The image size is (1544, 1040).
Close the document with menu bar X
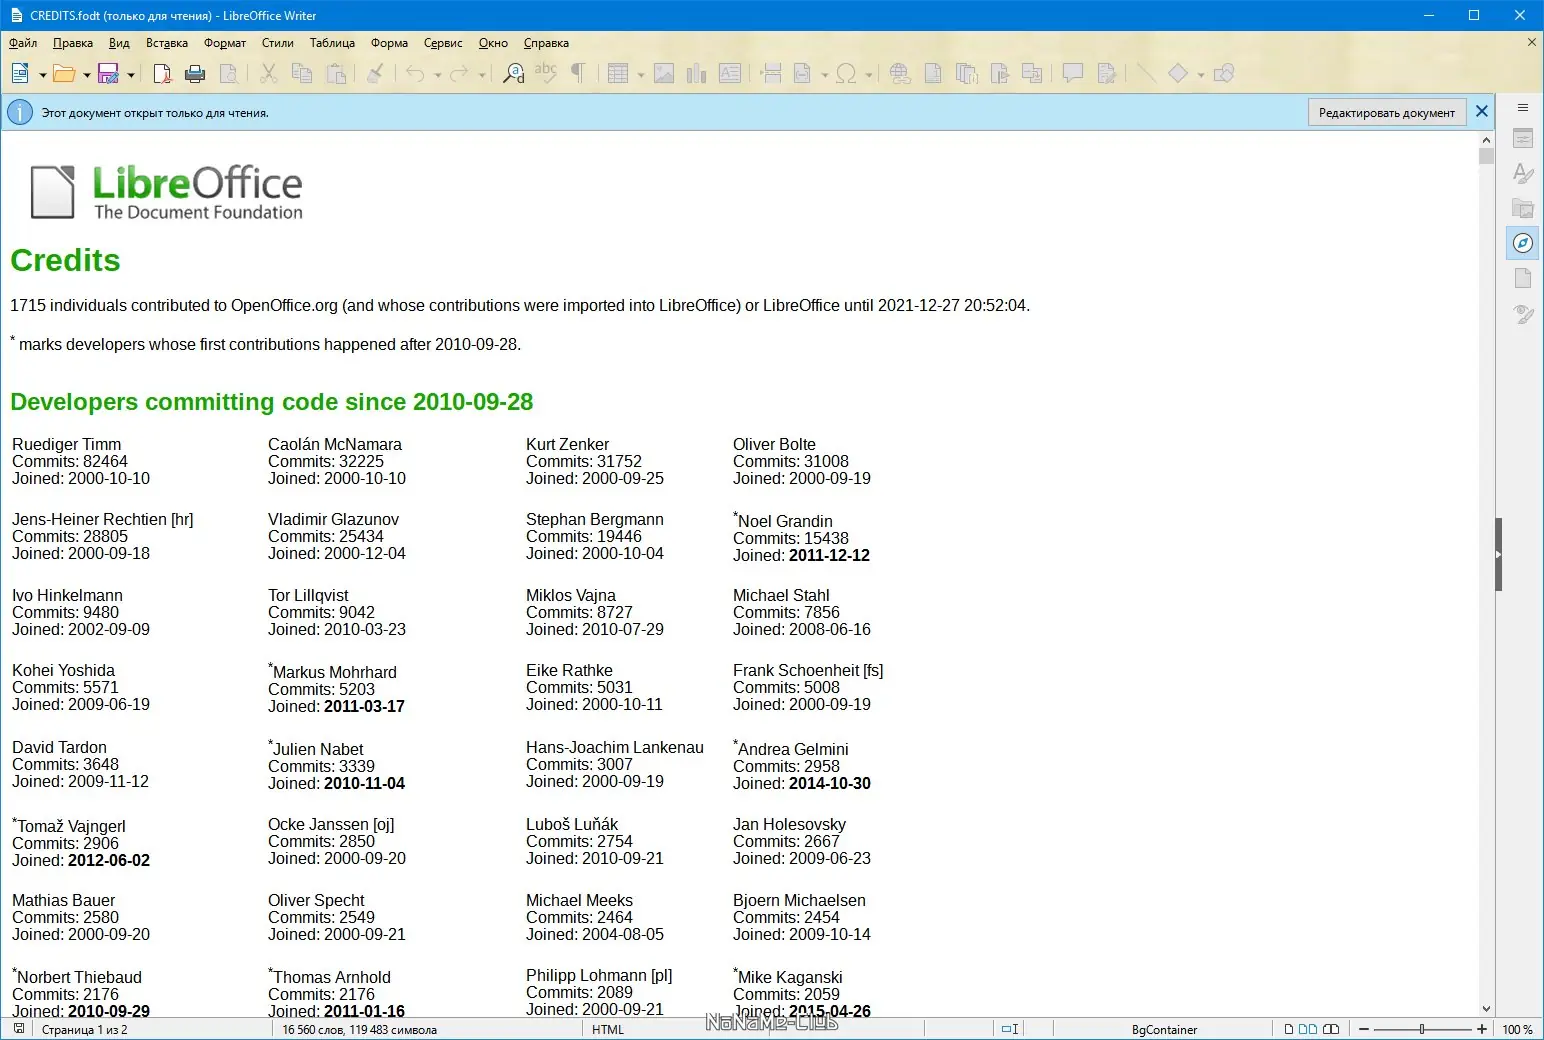coord(1531,42)
